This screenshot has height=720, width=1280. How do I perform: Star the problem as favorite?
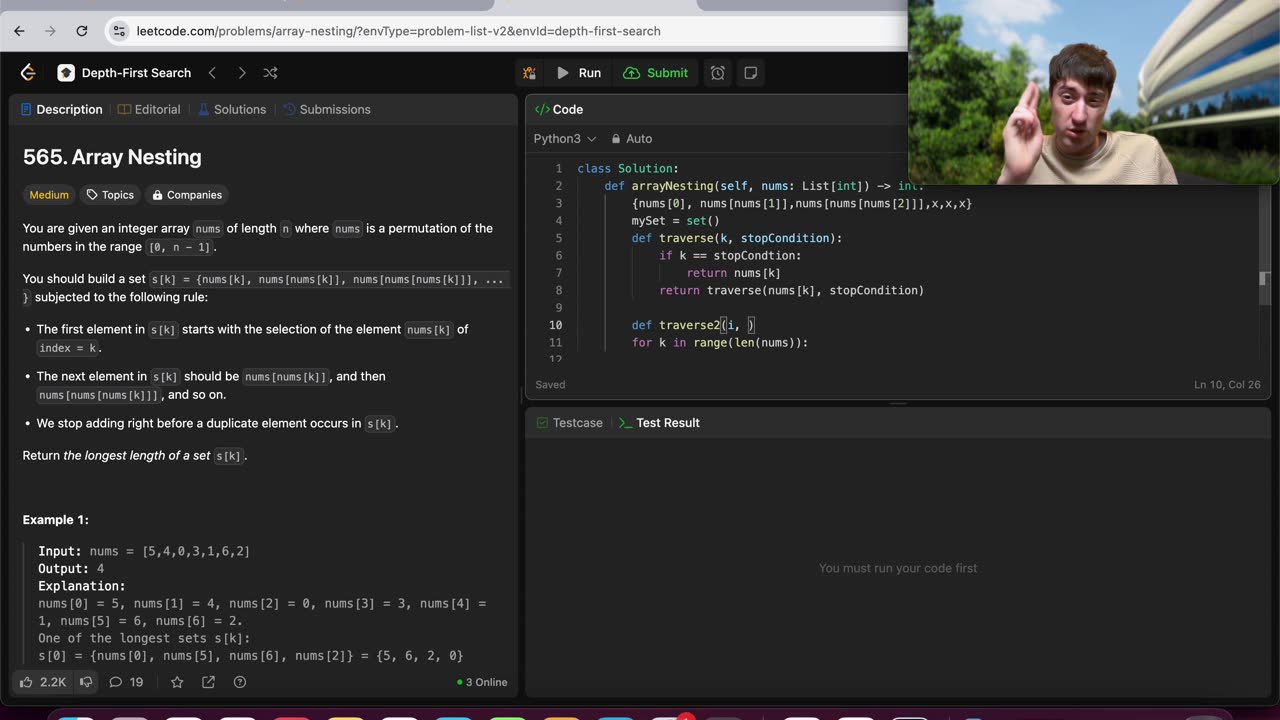click(x=177, y=682)
